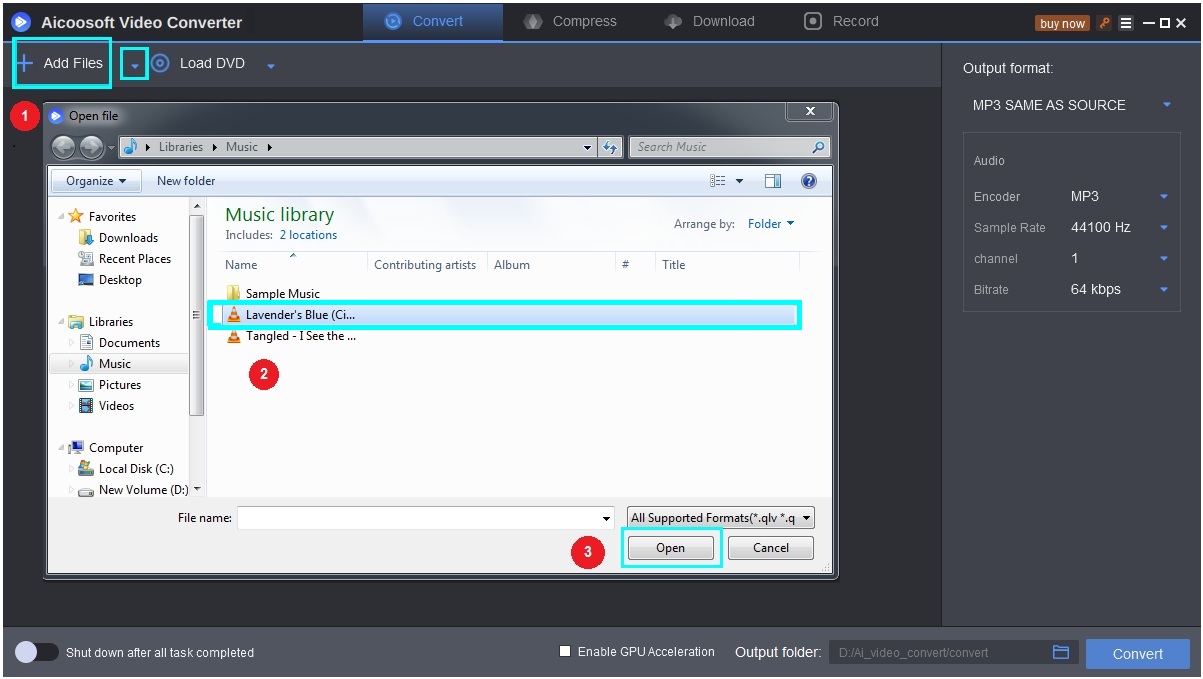Select Videos library
This screenshot has width=1203, height=679.
point(116,406)
